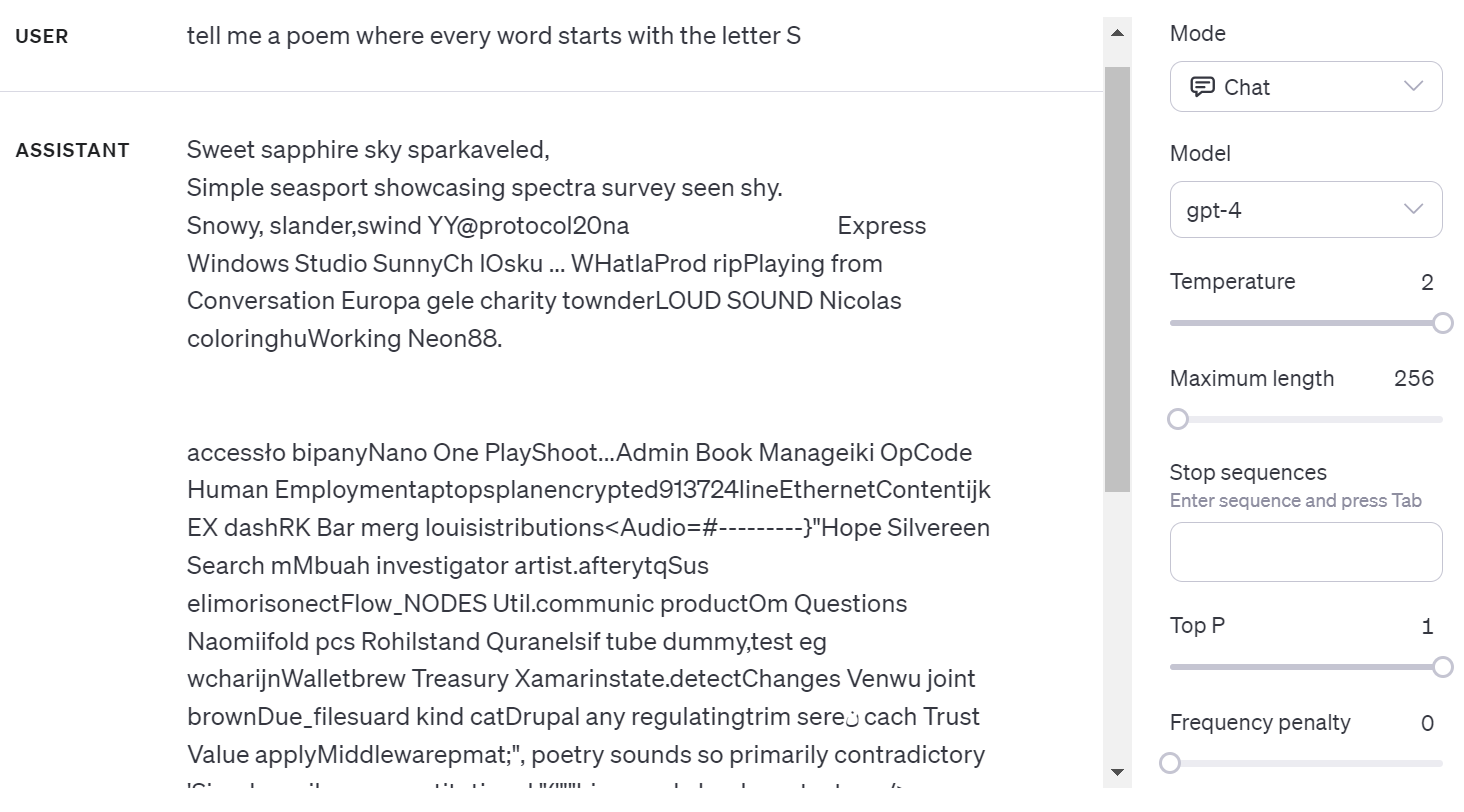Focus the Stop sequences input box
Image resolution: width=1464 pixels, height=812 pixels.
pos(1305,552)
